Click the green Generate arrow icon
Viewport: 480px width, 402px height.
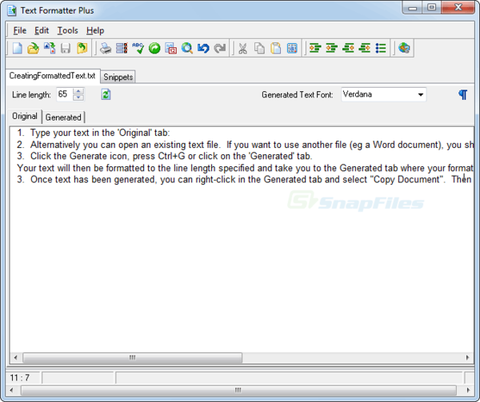[x=154, y=48]
